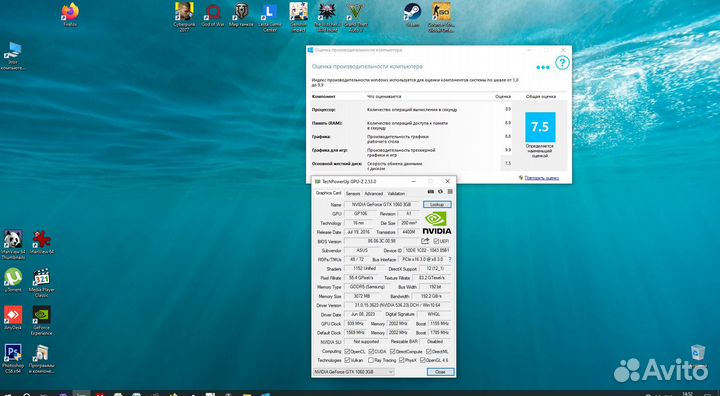Switch to the Advanced tab in GPU-Z
Screen dimensions: 720x396
[373, 194]
